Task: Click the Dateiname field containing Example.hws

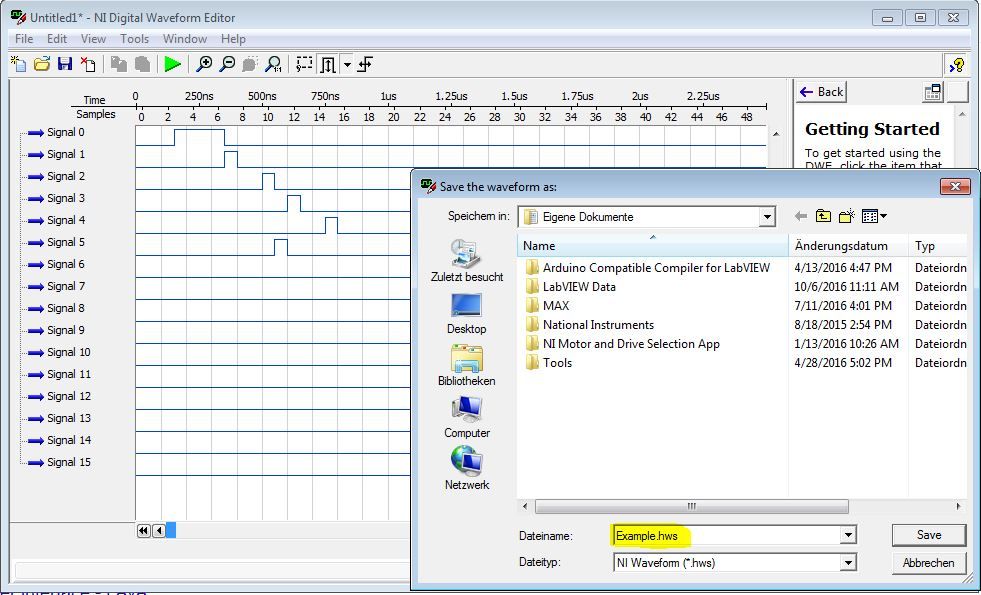Action: coord(726,536)
